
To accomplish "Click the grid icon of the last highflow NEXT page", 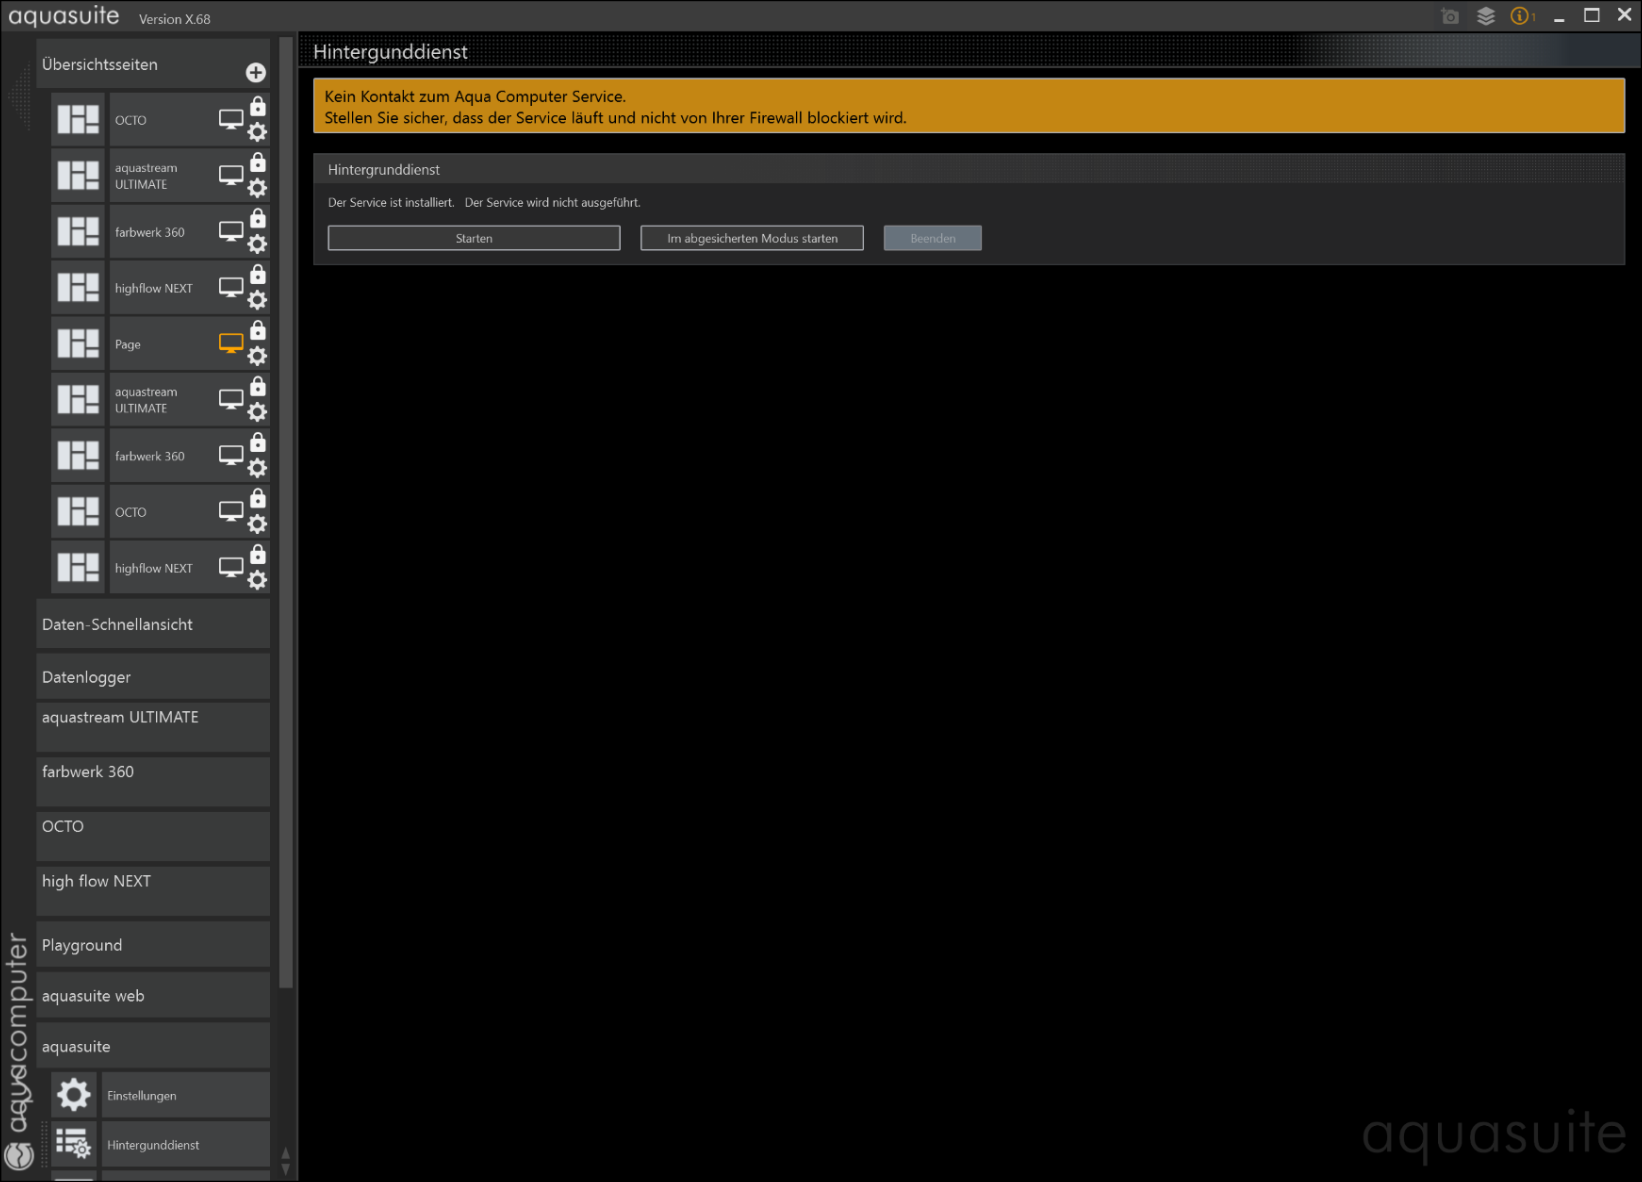I will tap(78, 568).
